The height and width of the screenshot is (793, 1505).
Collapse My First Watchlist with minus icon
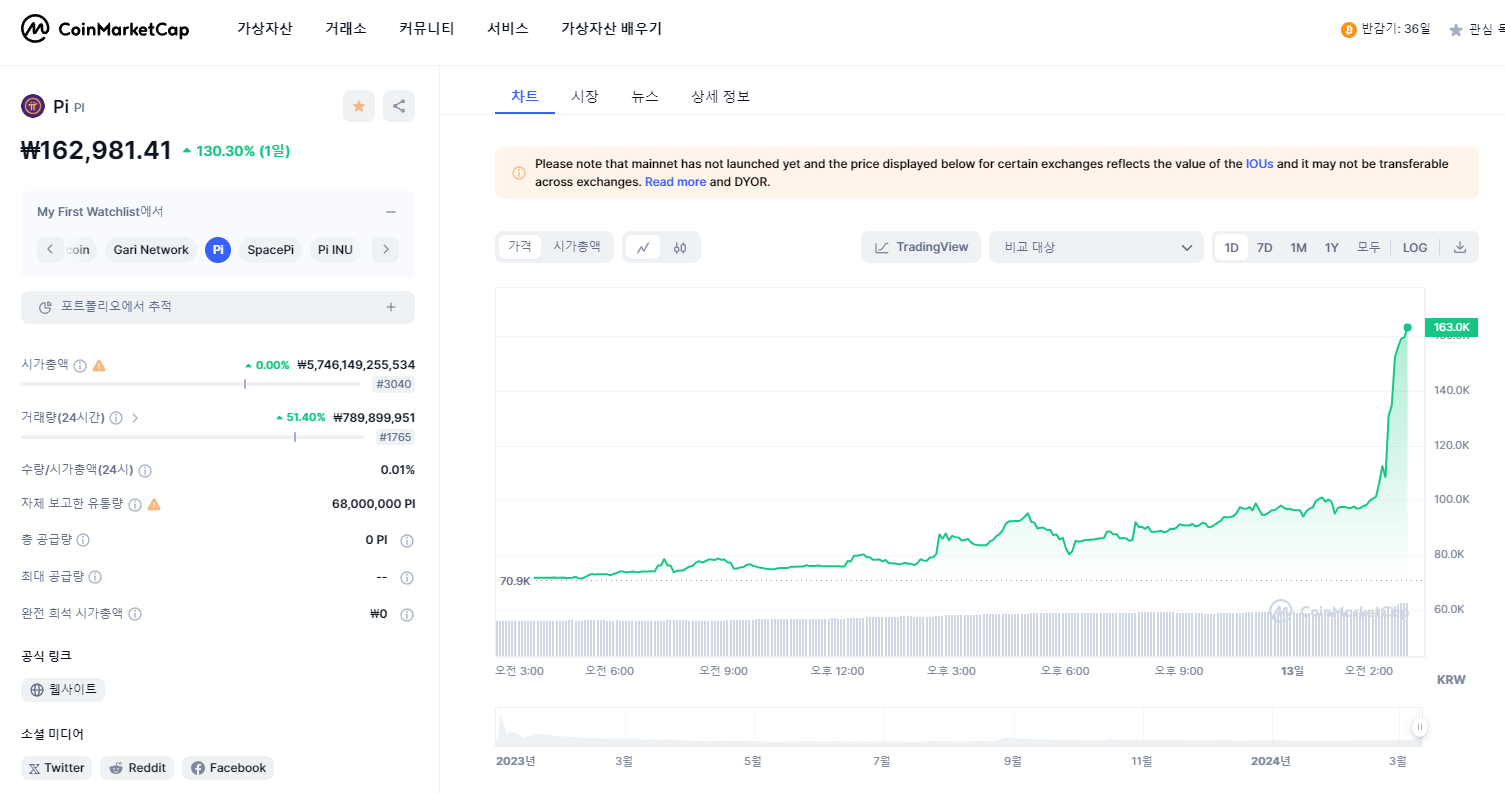[391, 212]
